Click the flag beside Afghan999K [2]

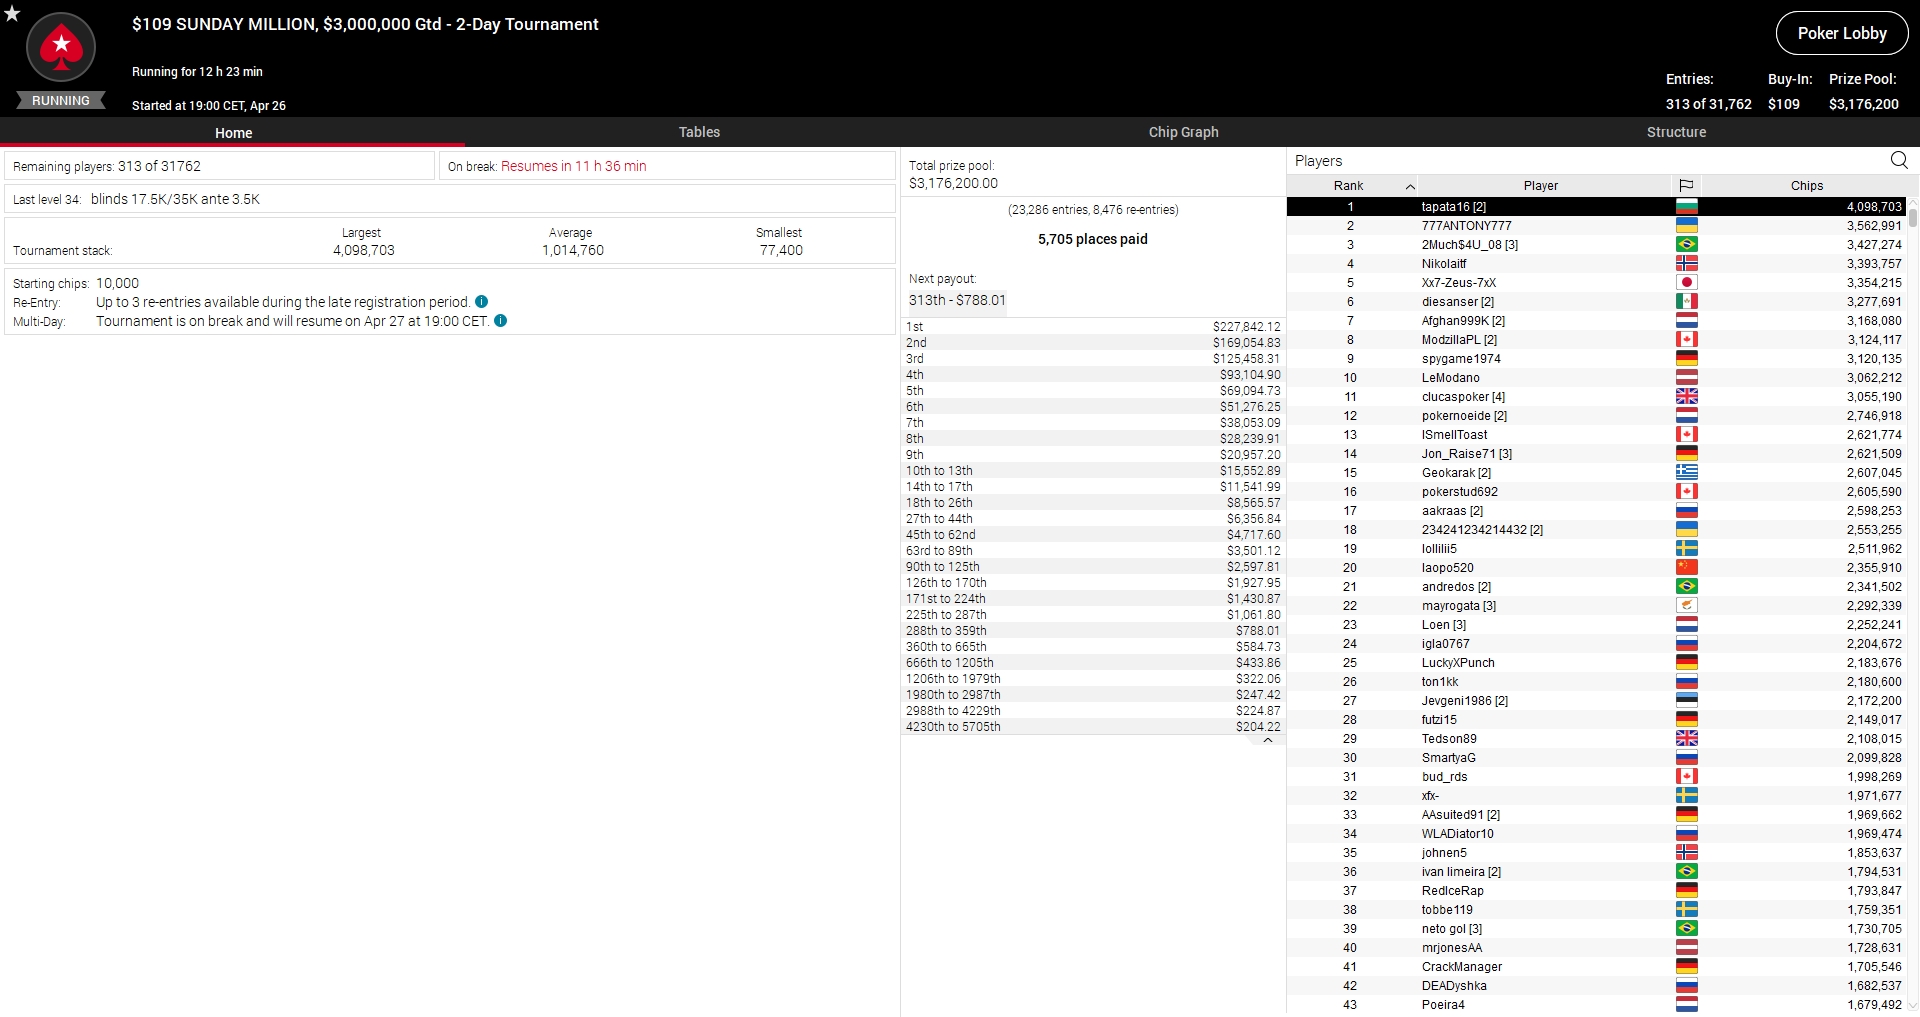[1687, 321]
